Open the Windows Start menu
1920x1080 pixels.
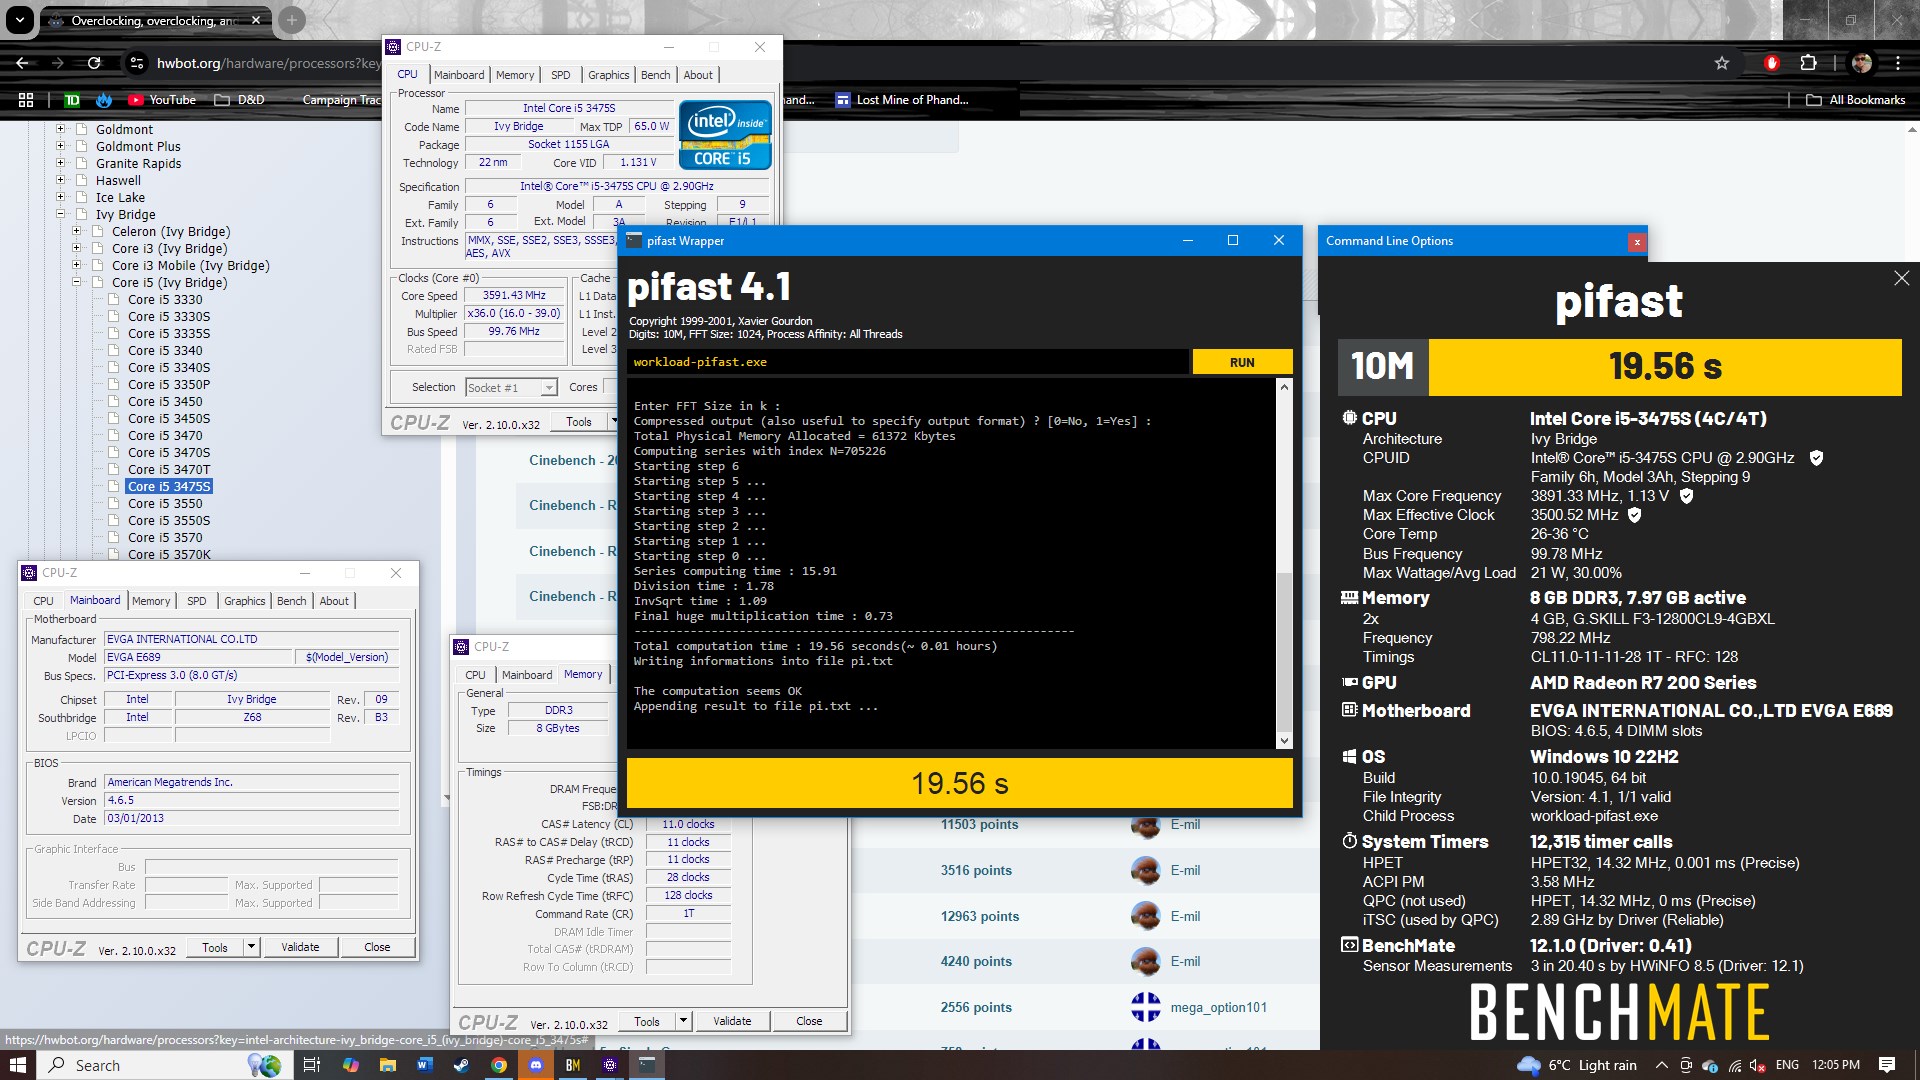[18, 1065]
